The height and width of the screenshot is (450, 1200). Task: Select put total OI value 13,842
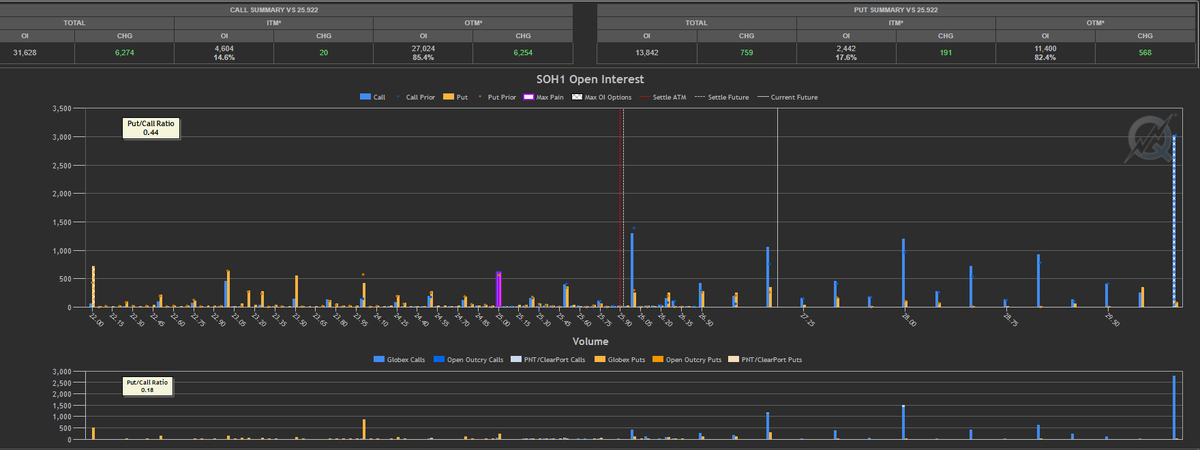tap(646, 52)
